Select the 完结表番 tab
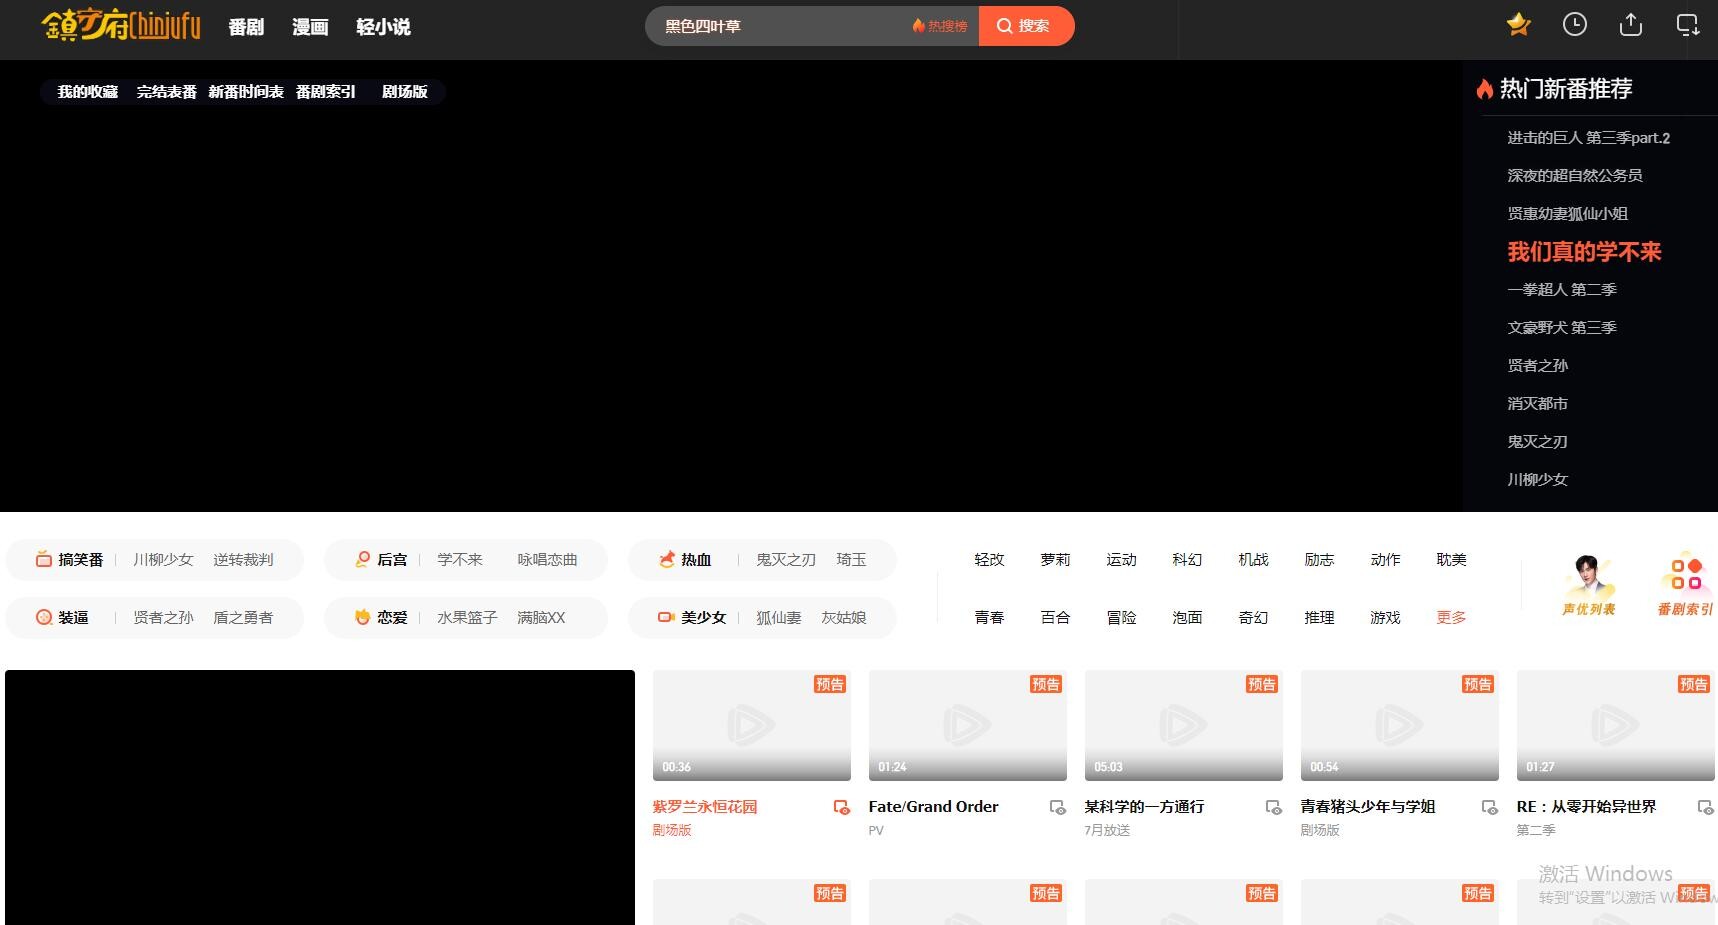The height and width of the screenshot is (925, 1718). point(166,92)
